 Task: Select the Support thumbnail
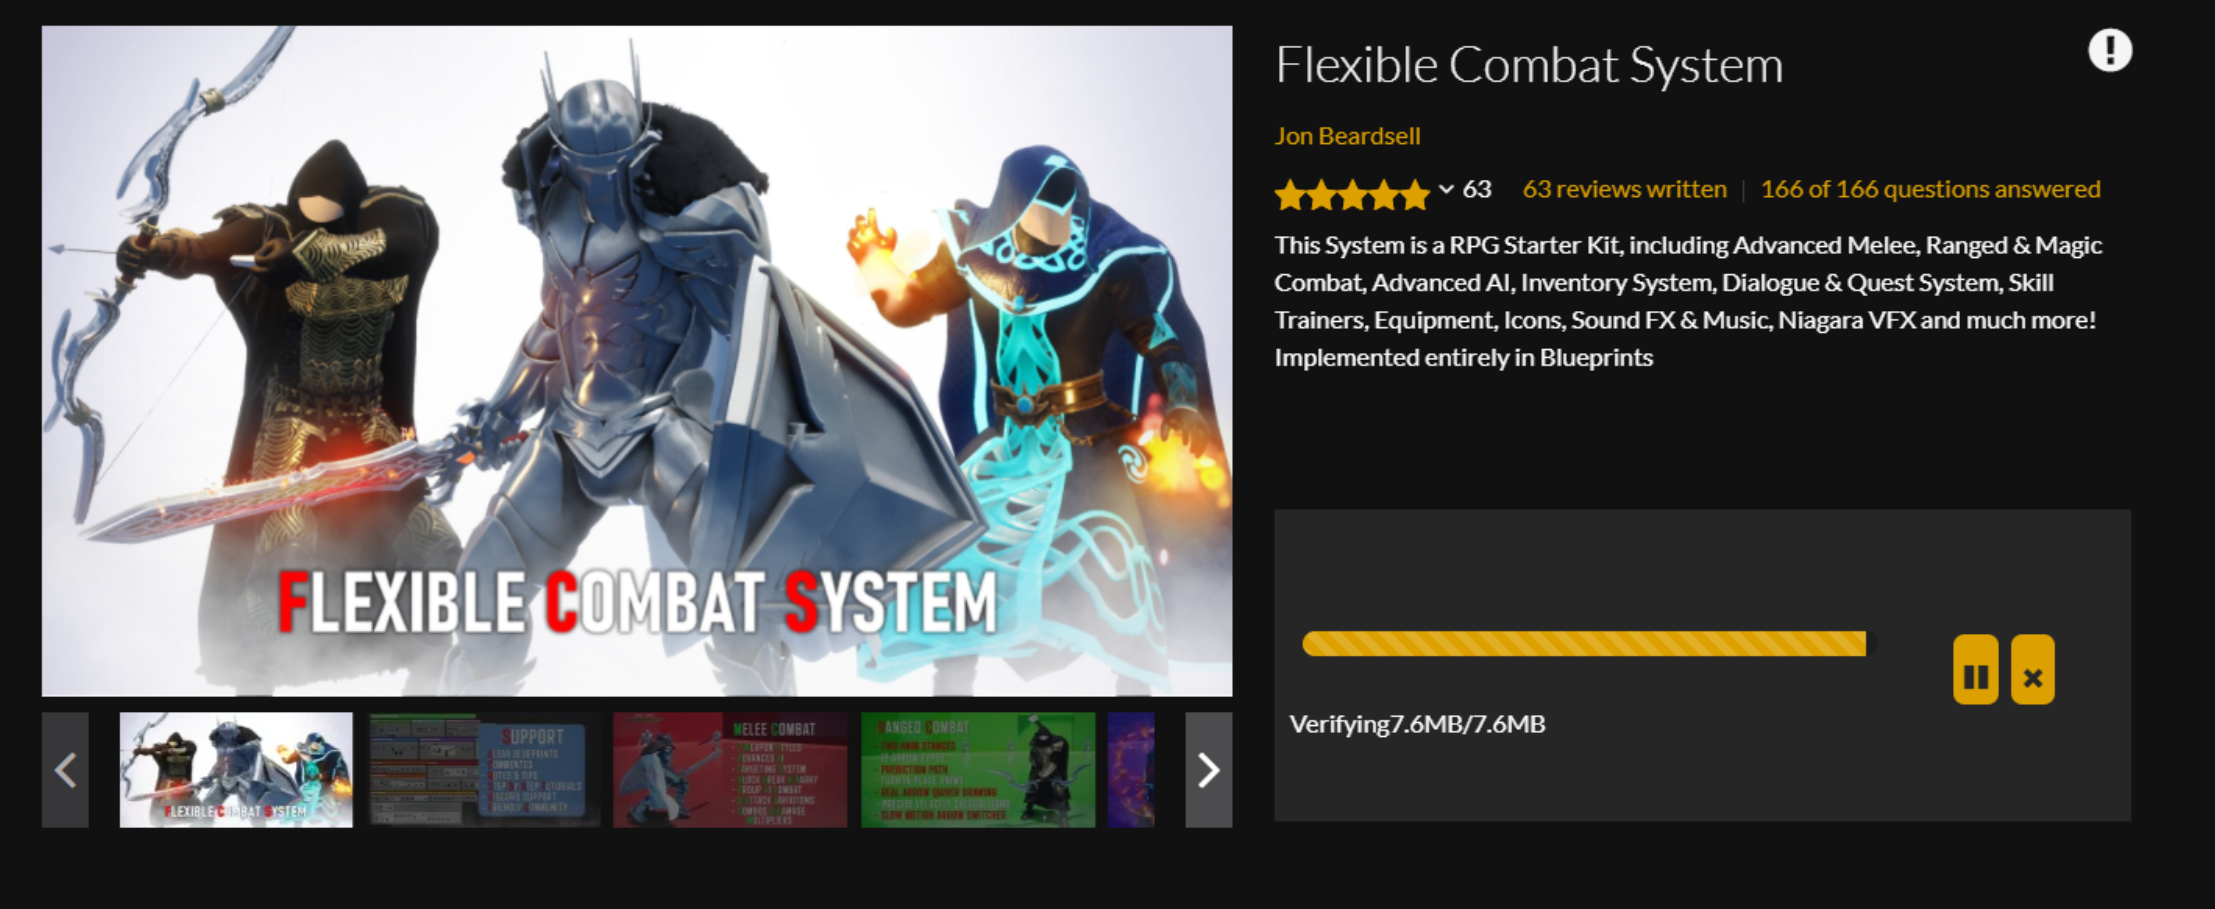pyautogui.click(x=484, y=770)
